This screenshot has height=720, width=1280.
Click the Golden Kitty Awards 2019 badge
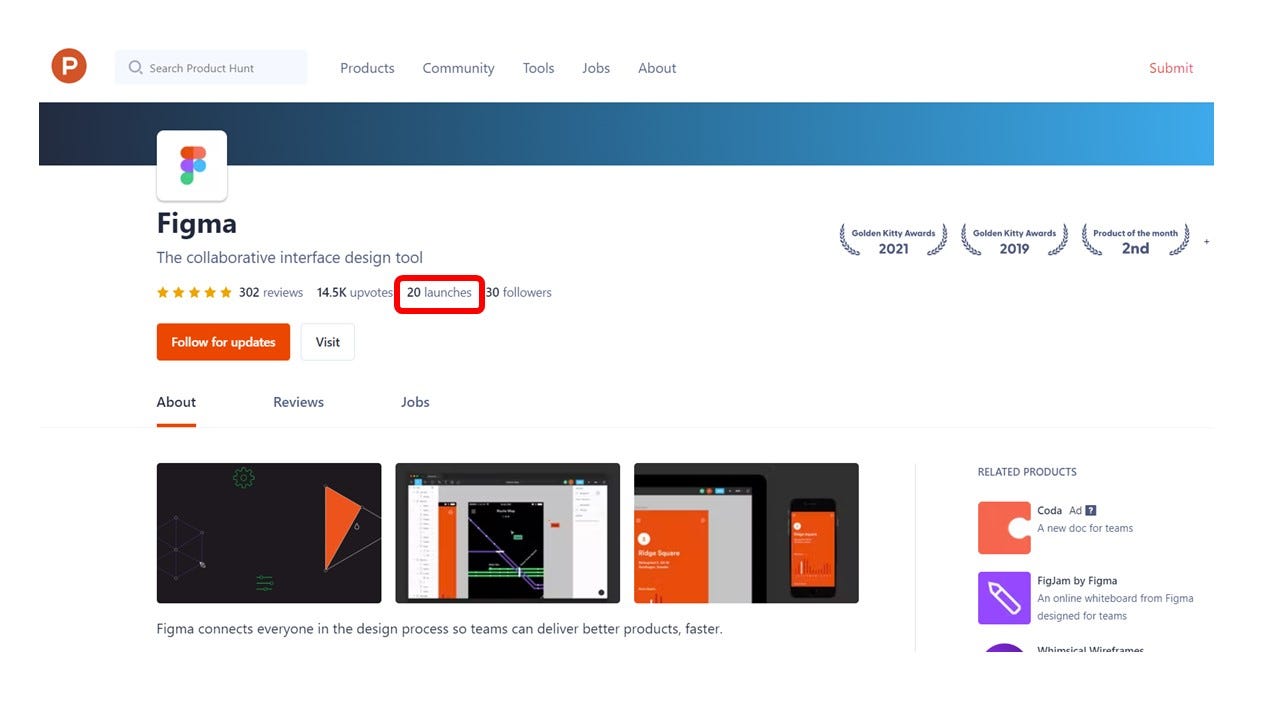pos(1014,241)
